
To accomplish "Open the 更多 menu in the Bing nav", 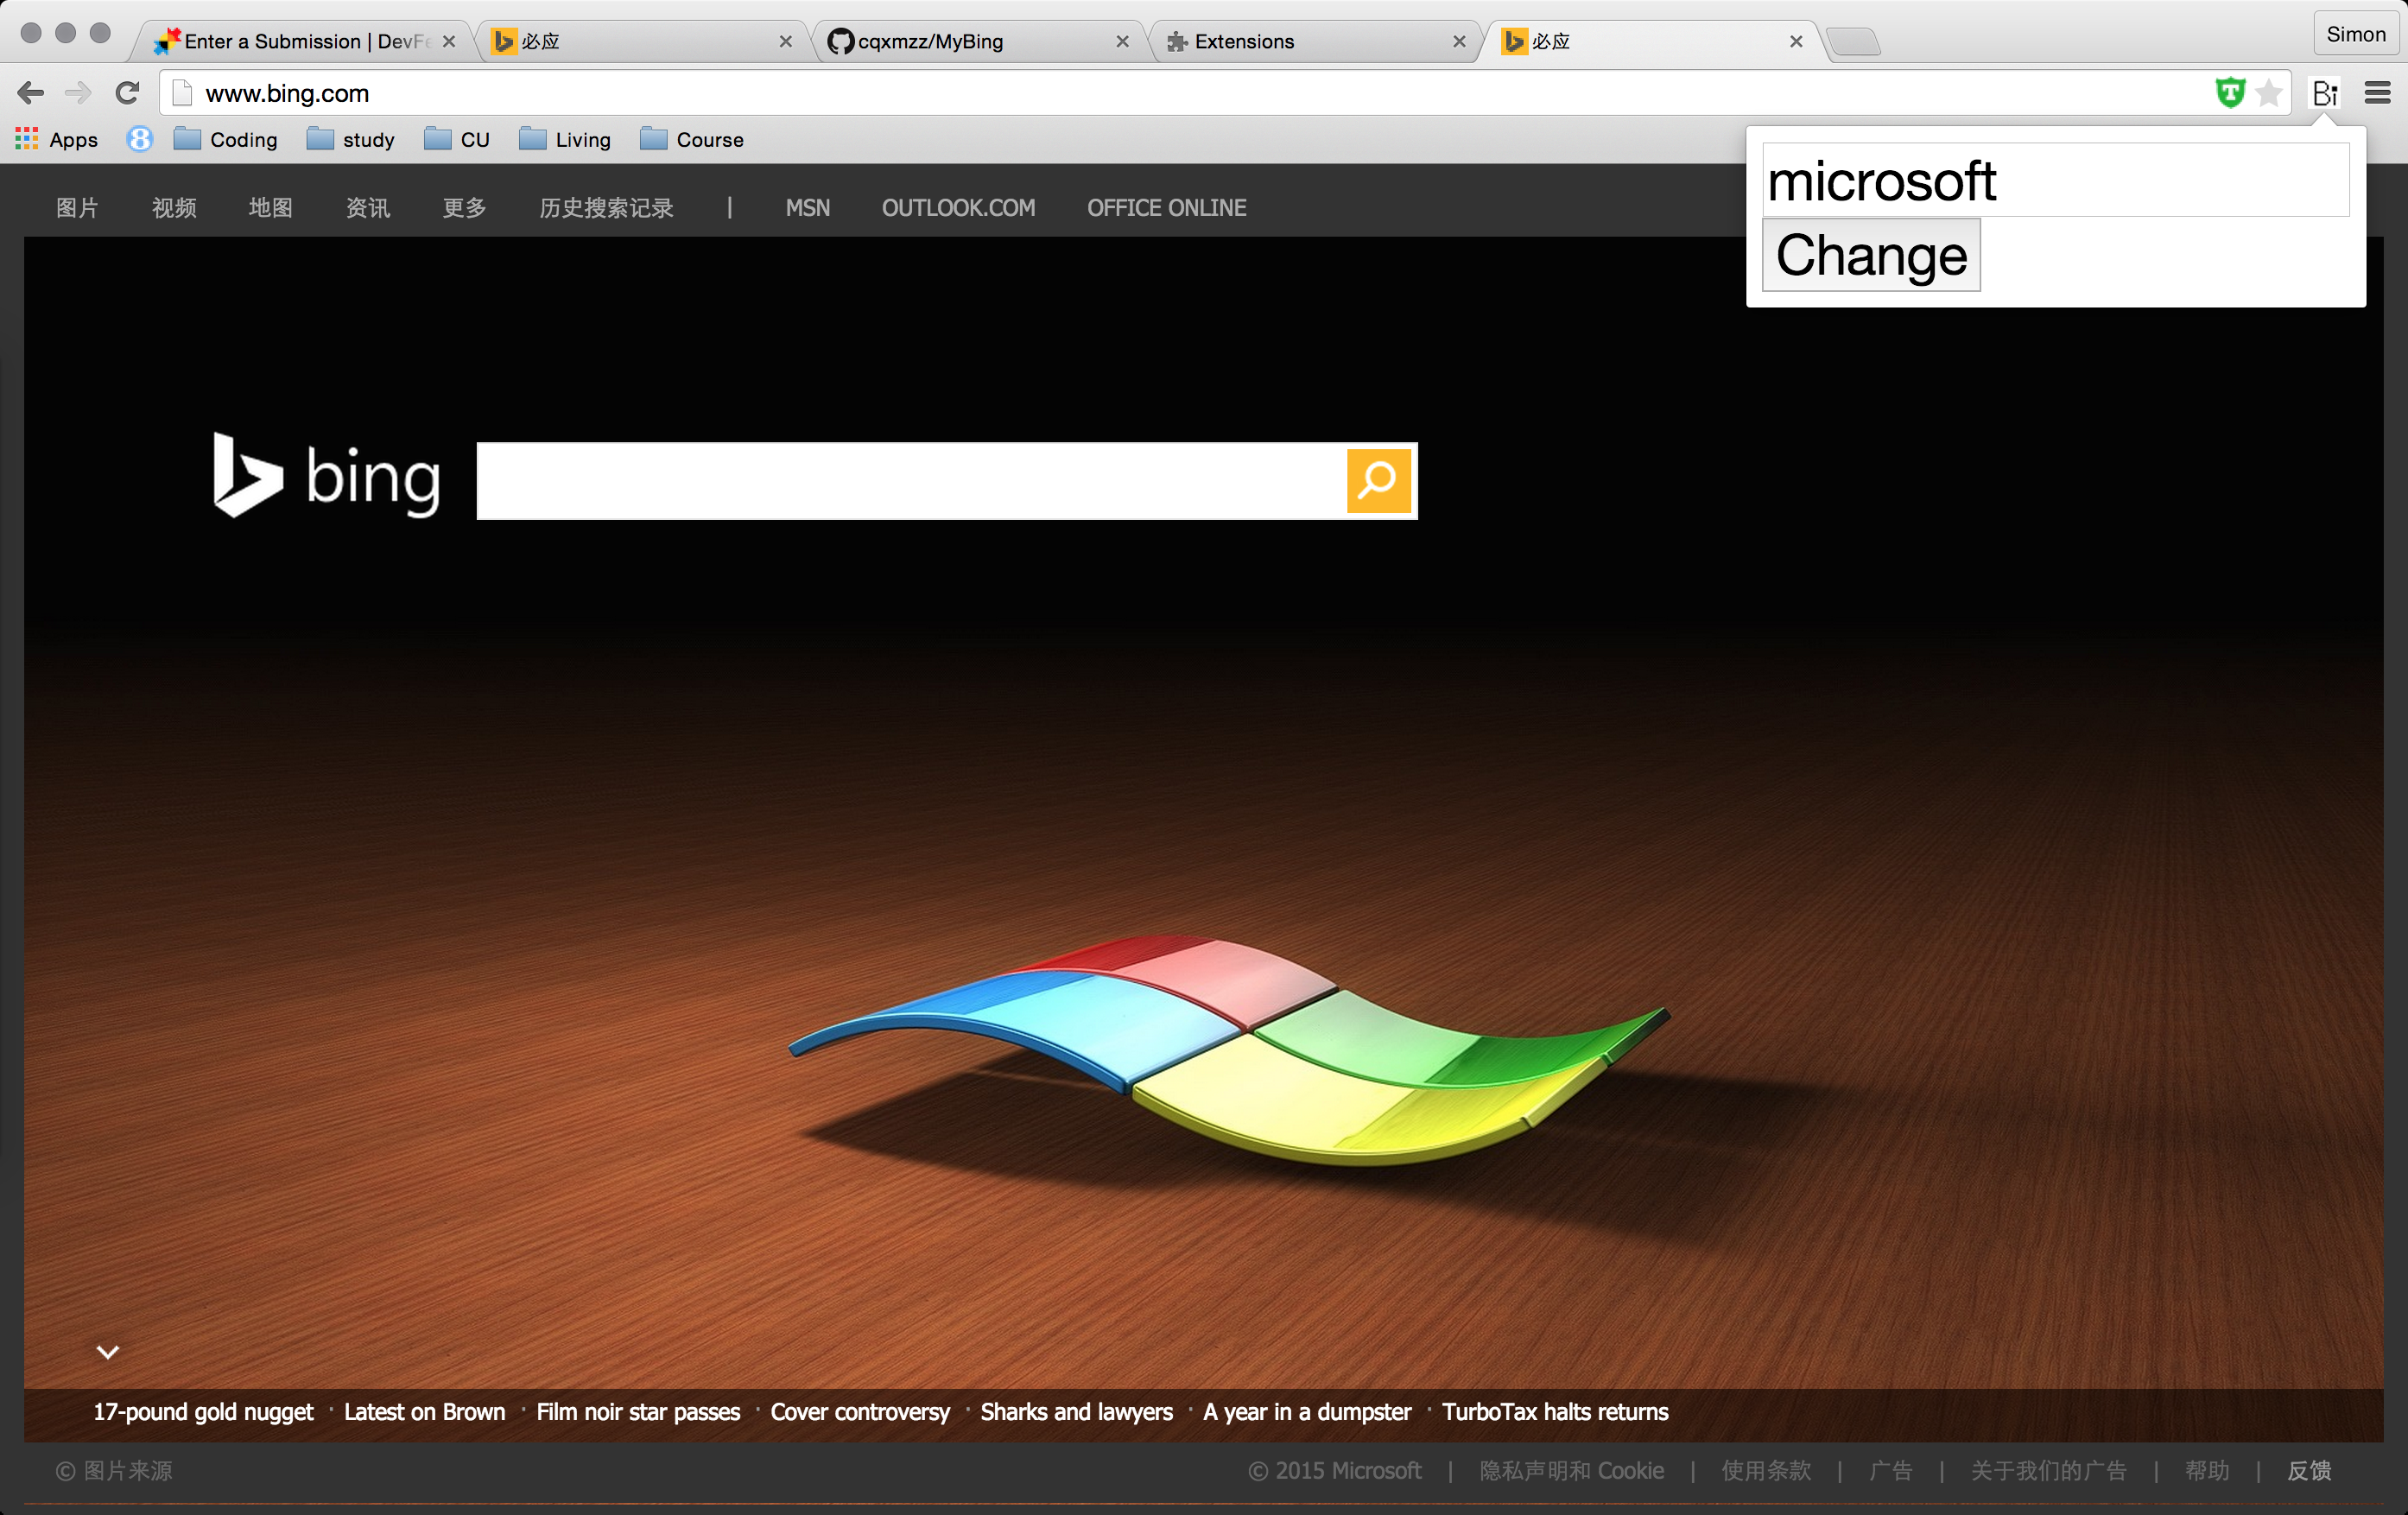I will pyautogui.click(x=464, y=208).
